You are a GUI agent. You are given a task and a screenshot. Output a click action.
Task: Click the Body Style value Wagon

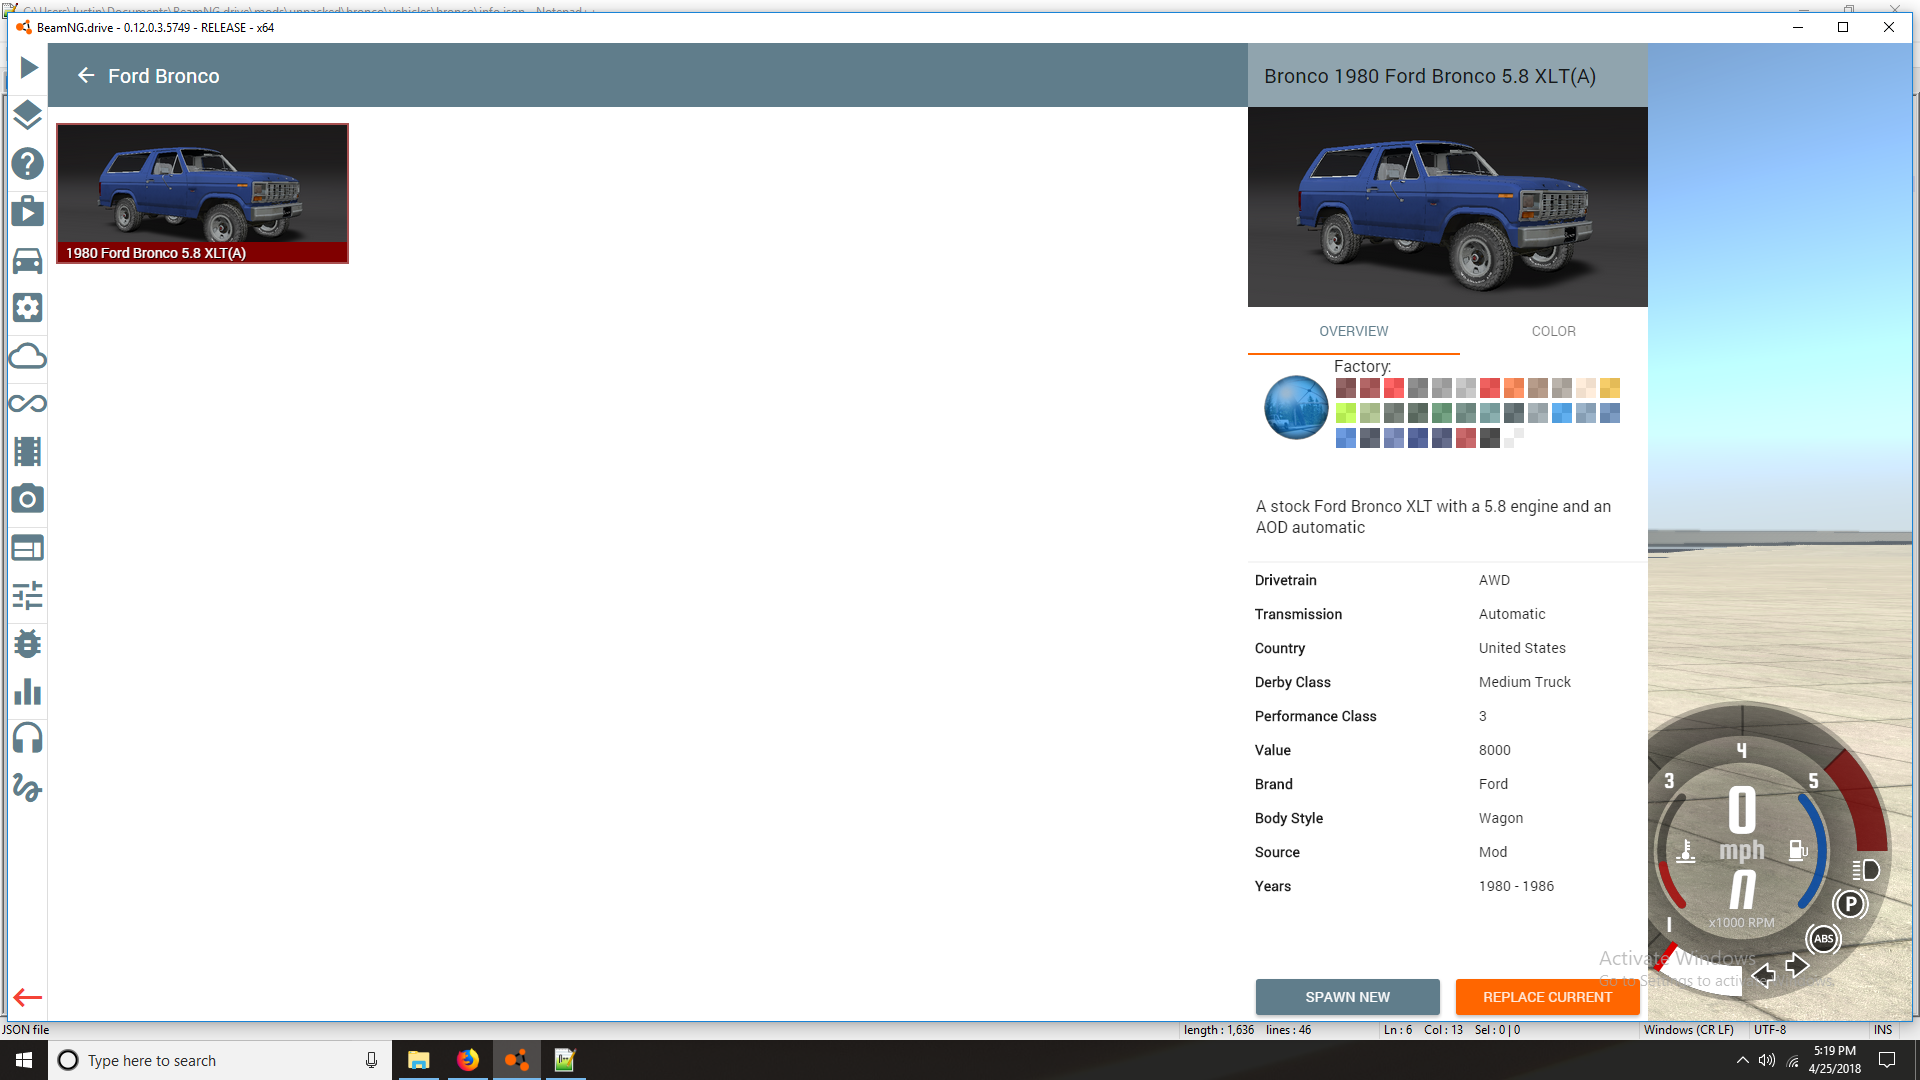(x=1501, y=818)
